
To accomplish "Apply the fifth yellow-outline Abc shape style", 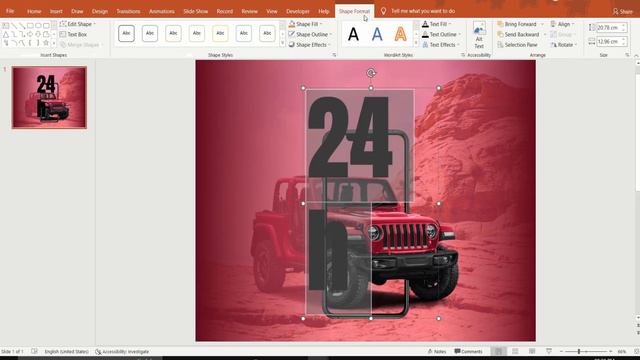I will click(220, 33).
